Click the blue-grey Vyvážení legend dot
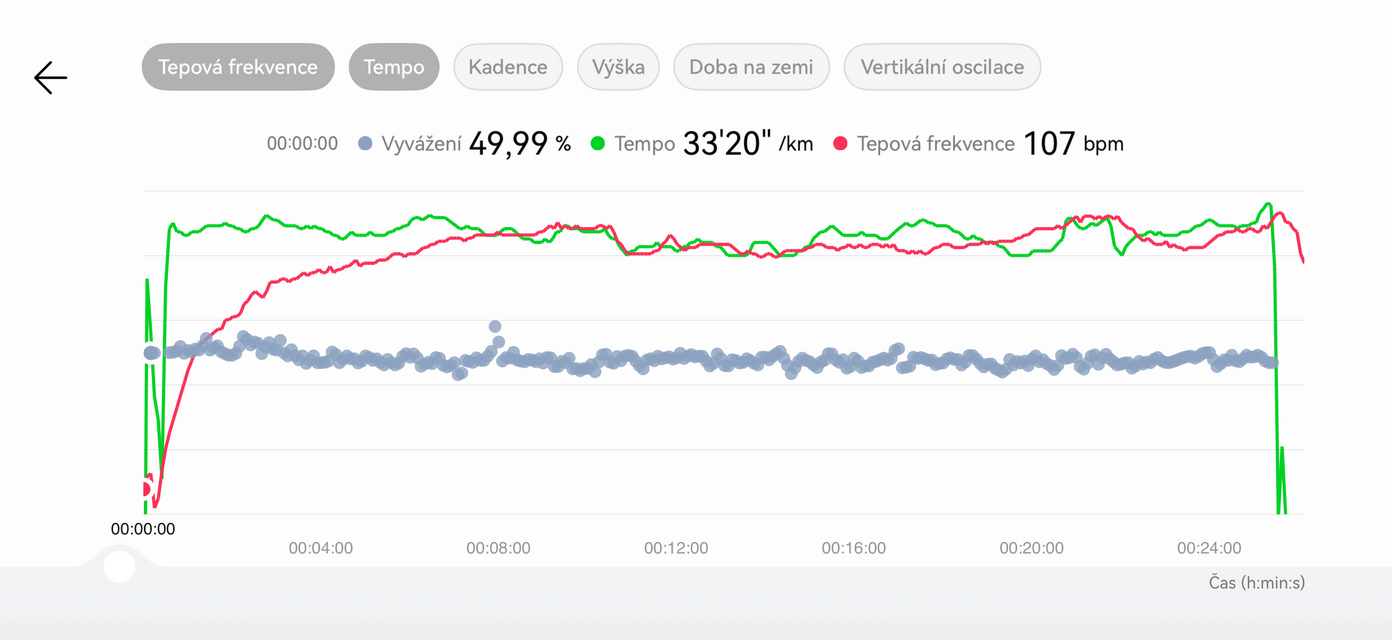Viewport: 1392px width, 640px height. click(x=365, y=144)
